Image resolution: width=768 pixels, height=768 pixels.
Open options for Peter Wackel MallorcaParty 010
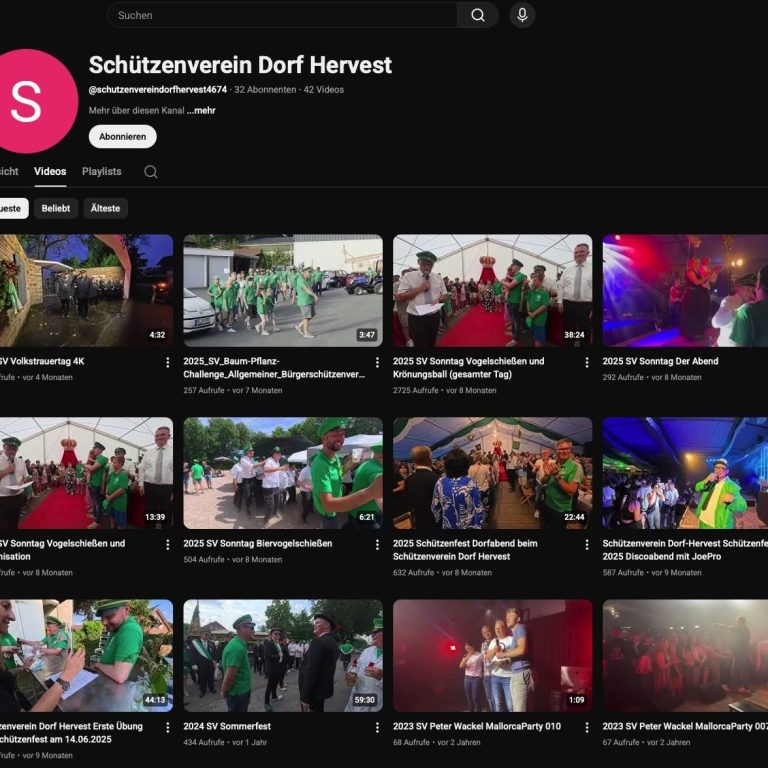click(x=587, y=727)
